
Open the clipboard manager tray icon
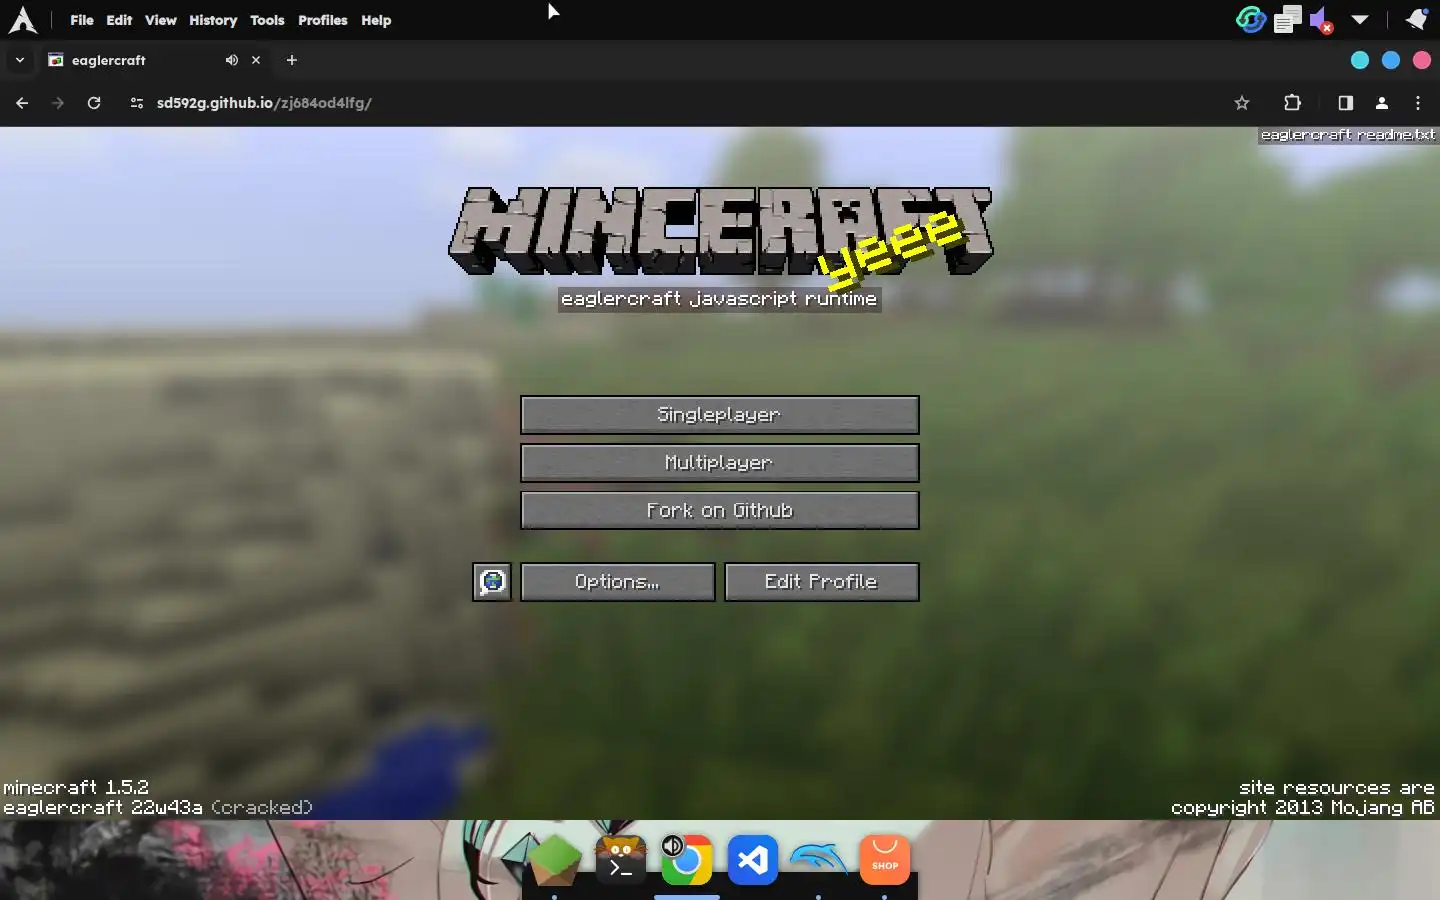[1288, 20]
